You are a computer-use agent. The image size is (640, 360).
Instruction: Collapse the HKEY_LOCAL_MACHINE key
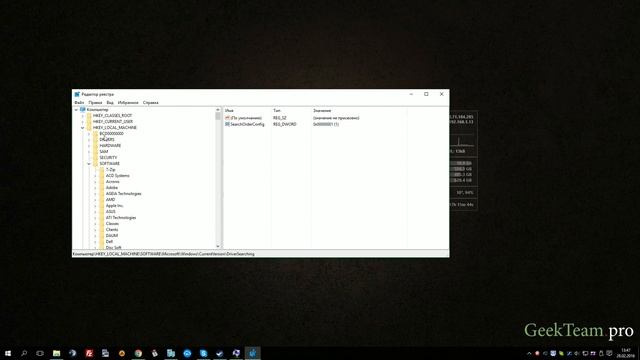click(83, 128)
